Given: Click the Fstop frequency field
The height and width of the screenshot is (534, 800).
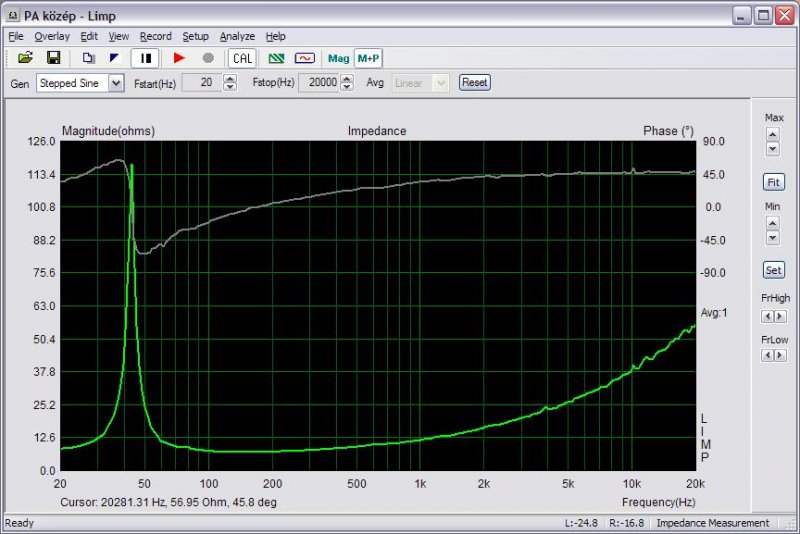Looking at the screenshot, I should (x=319, y=83).
